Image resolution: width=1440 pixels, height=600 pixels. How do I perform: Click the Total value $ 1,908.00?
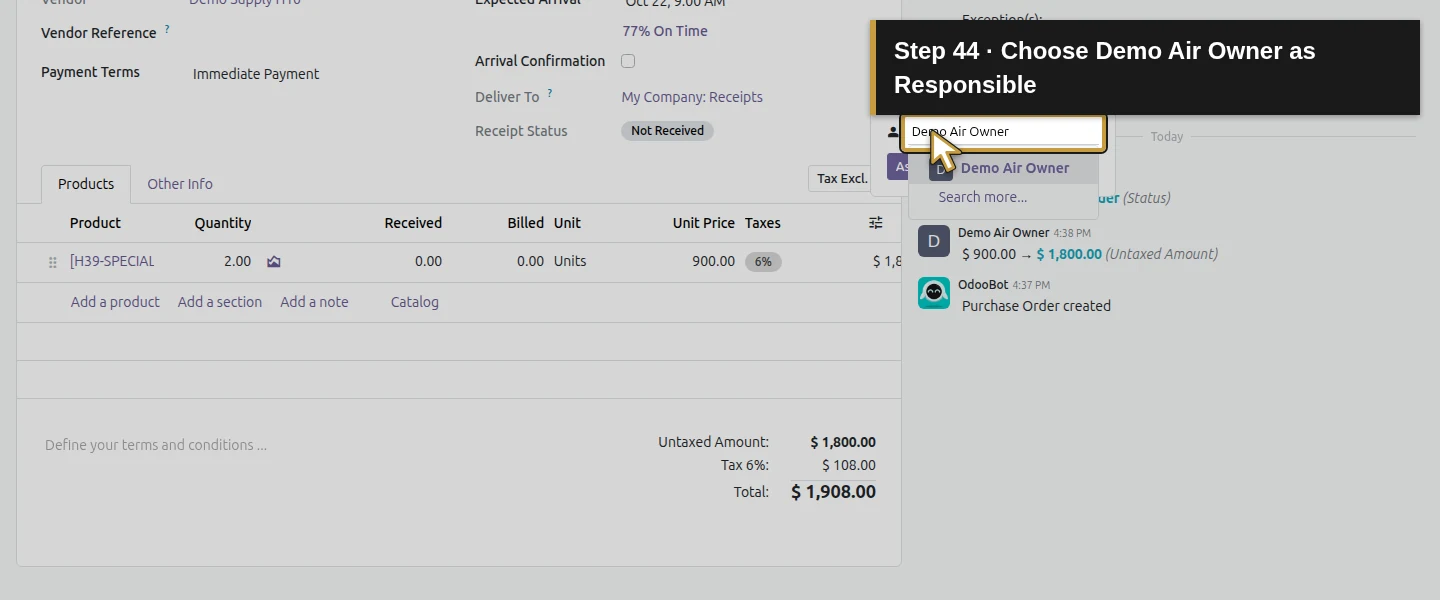coord(833,492)
